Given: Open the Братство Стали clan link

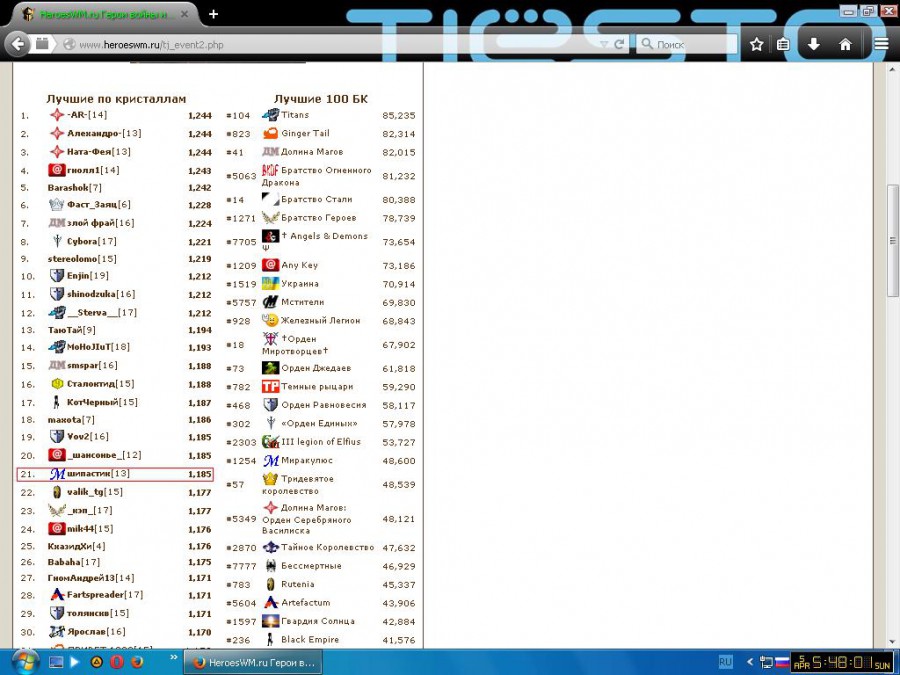Looking at the screenshot, I should click(317, 199).
